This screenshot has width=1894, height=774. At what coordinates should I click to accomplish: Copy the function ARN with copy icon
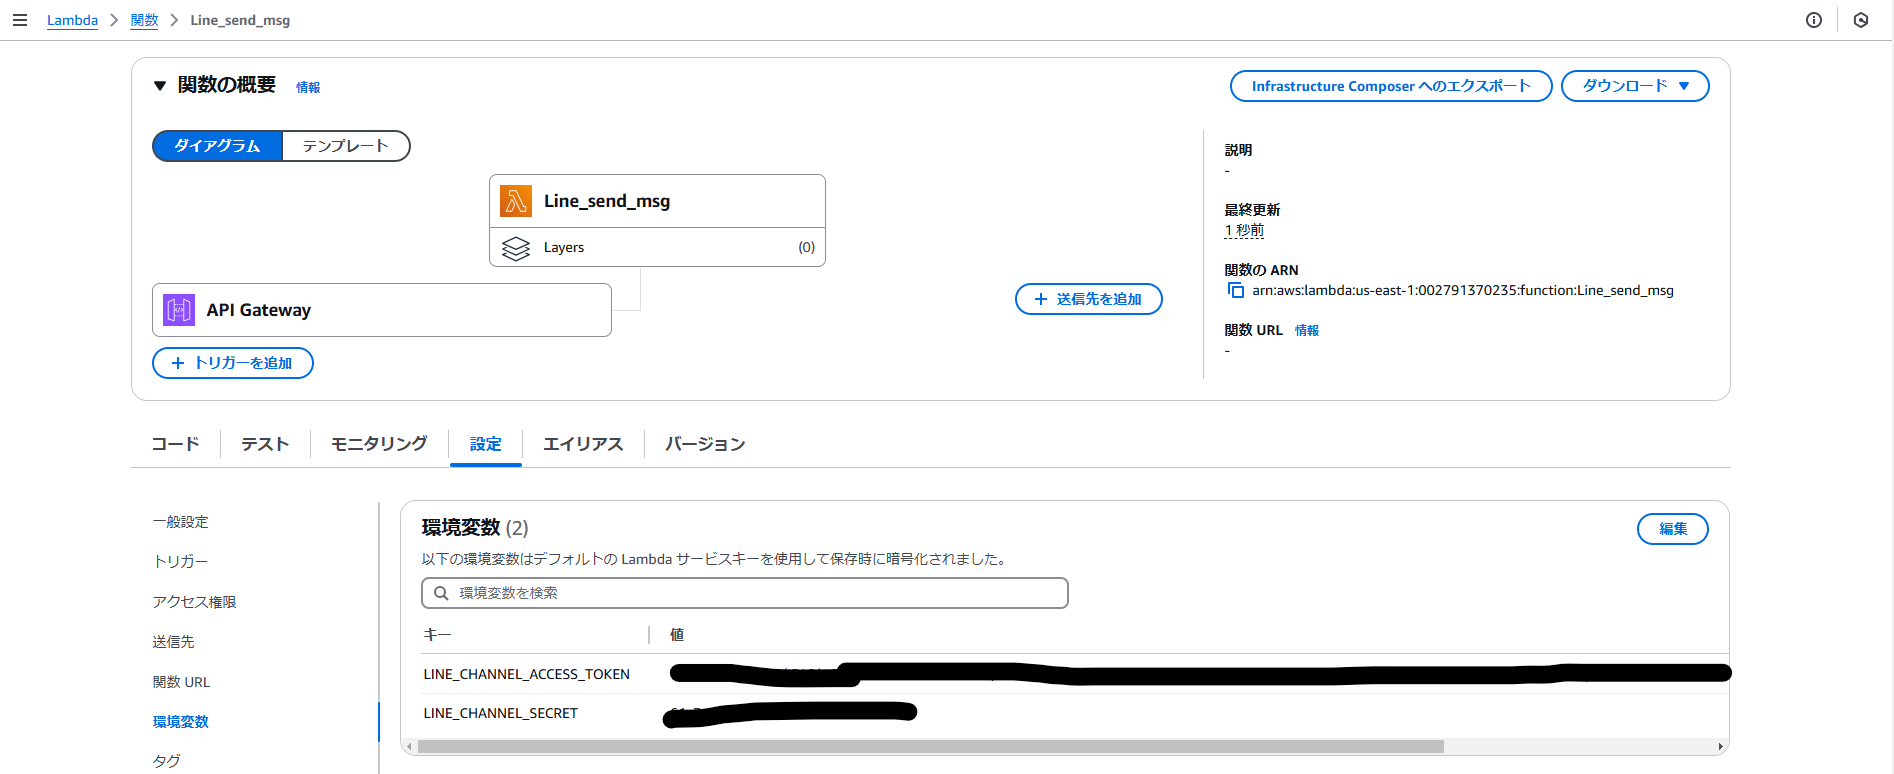click(1236, 290)
